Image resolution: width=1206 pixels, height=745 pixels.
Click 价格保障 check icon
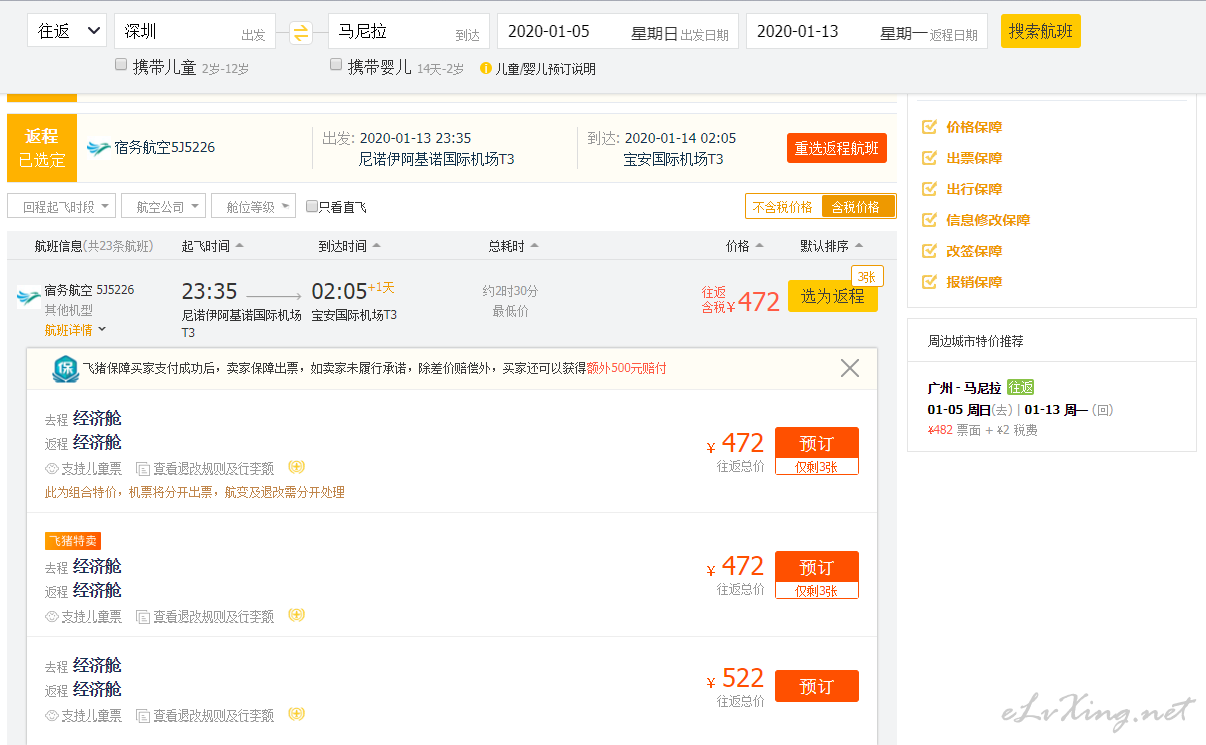(929, 127)
